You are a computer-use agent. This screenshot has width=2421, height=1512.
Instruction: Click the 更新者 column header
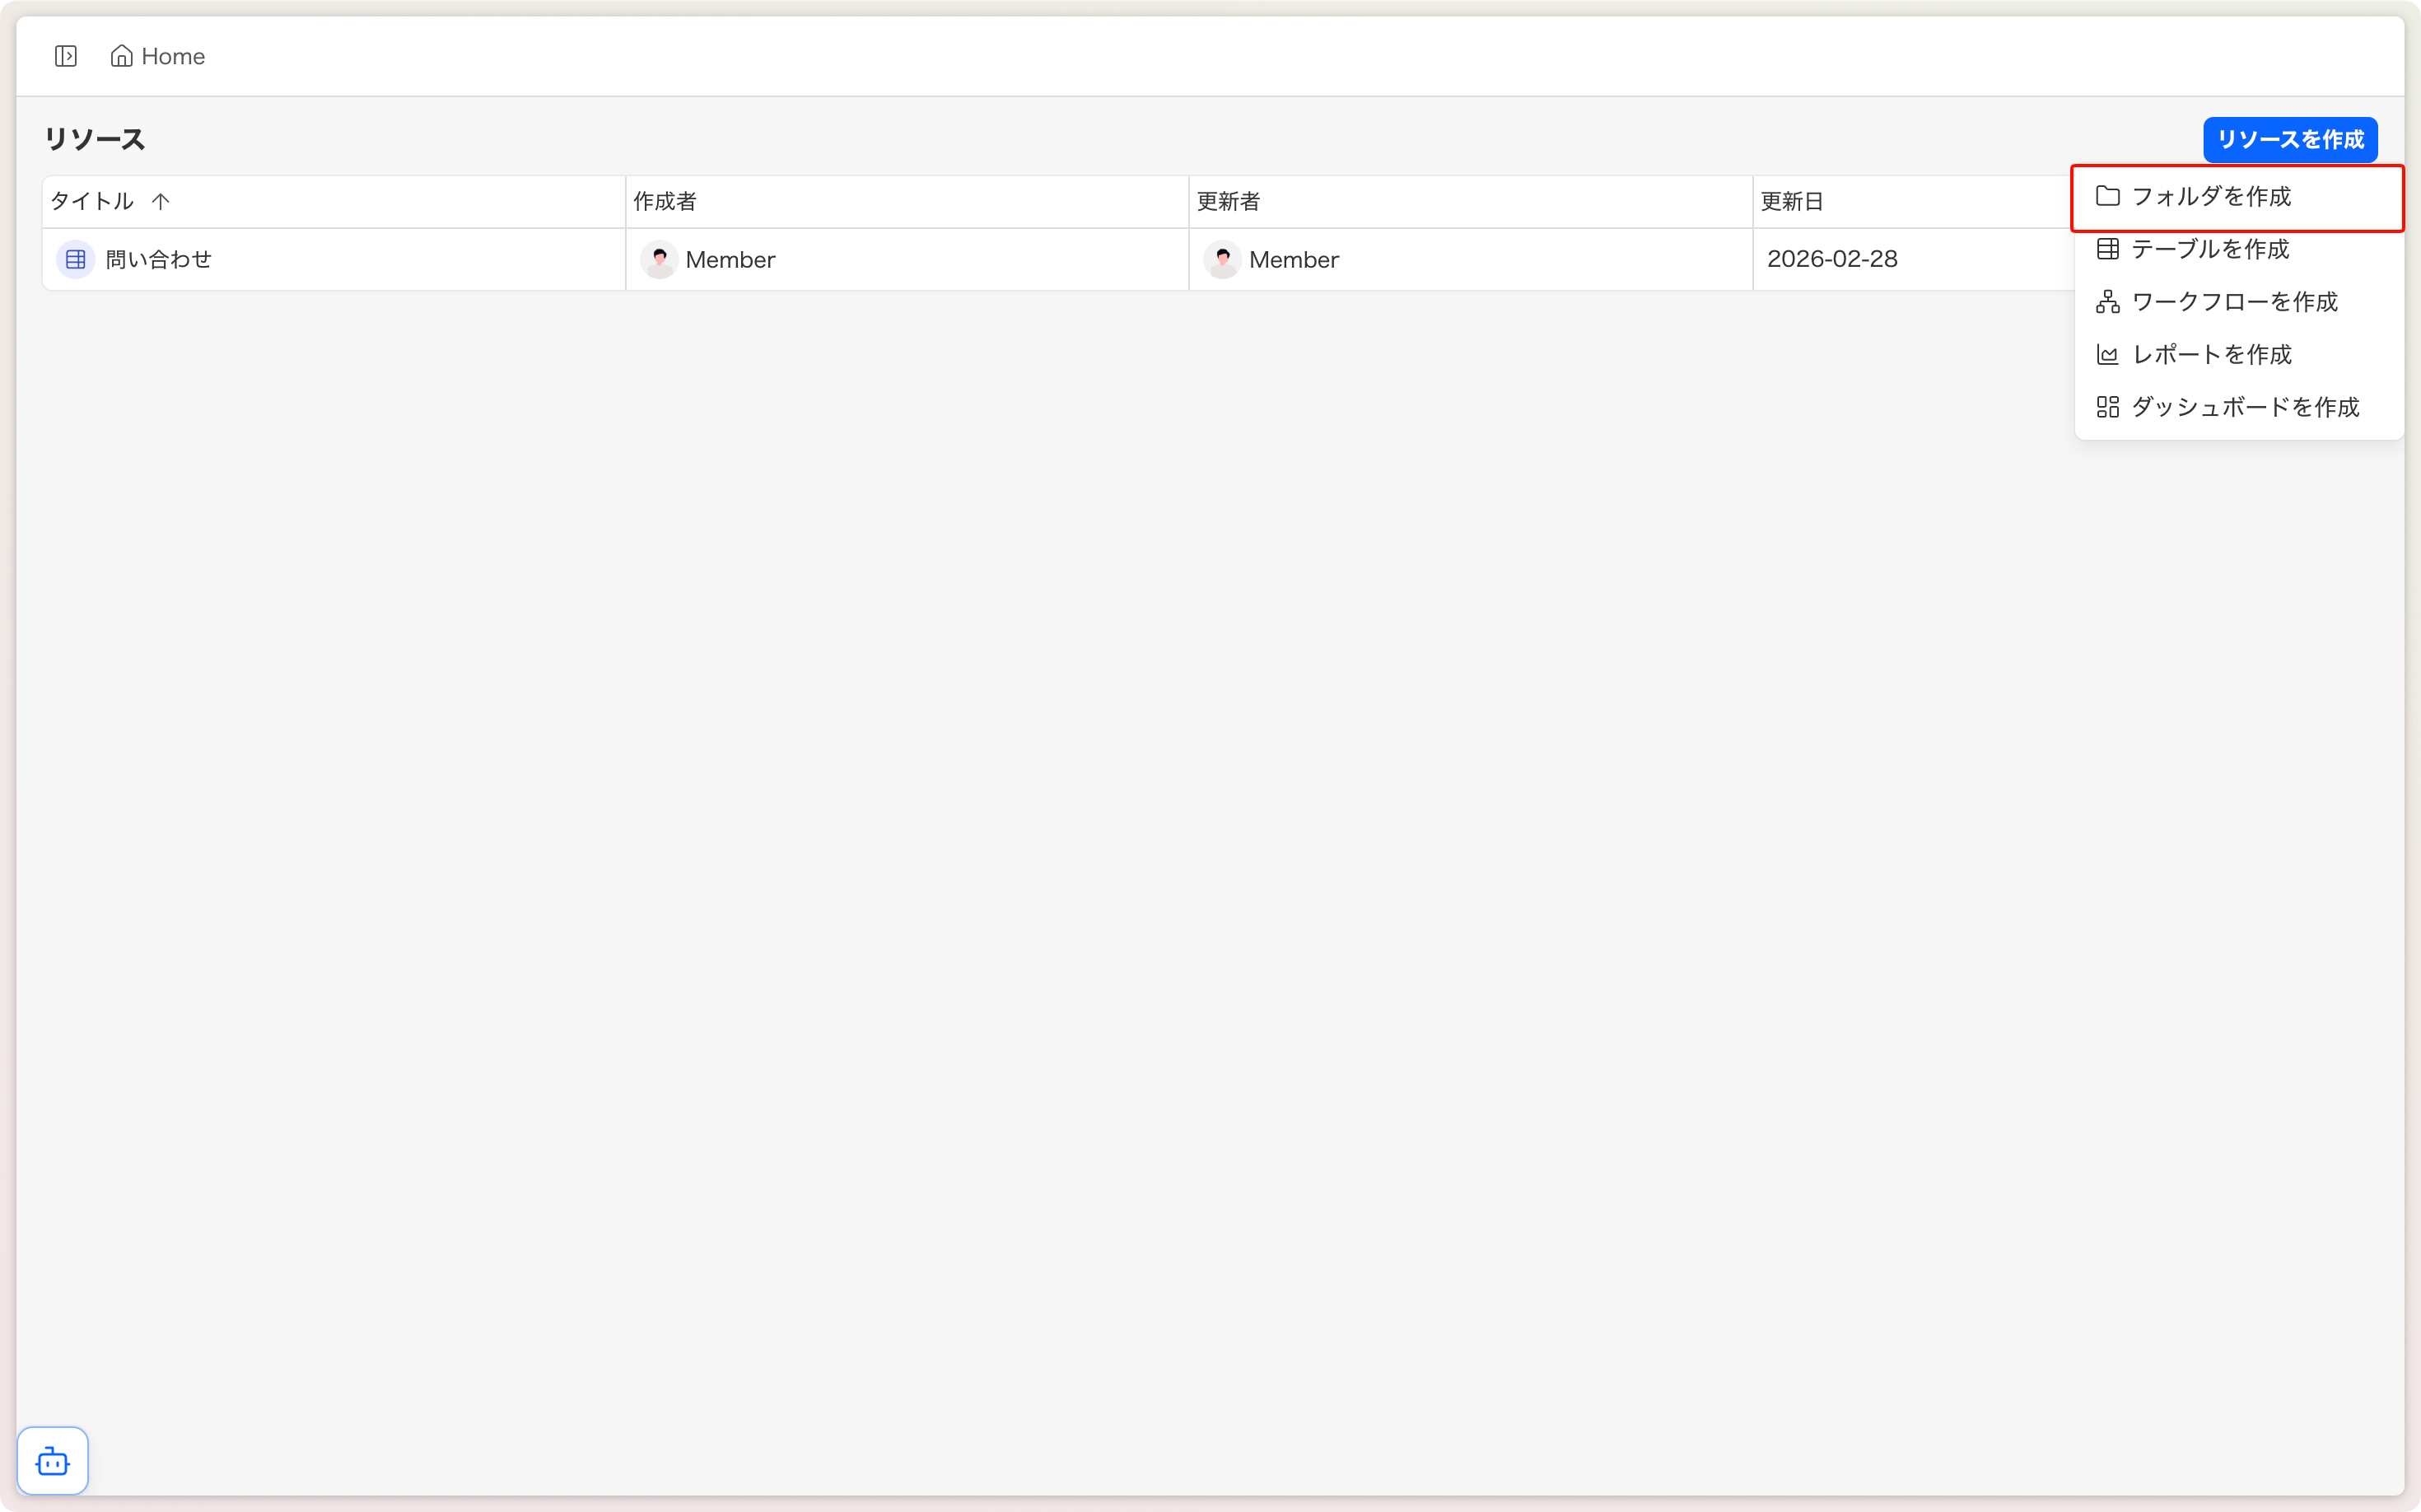pos(1228,202)
